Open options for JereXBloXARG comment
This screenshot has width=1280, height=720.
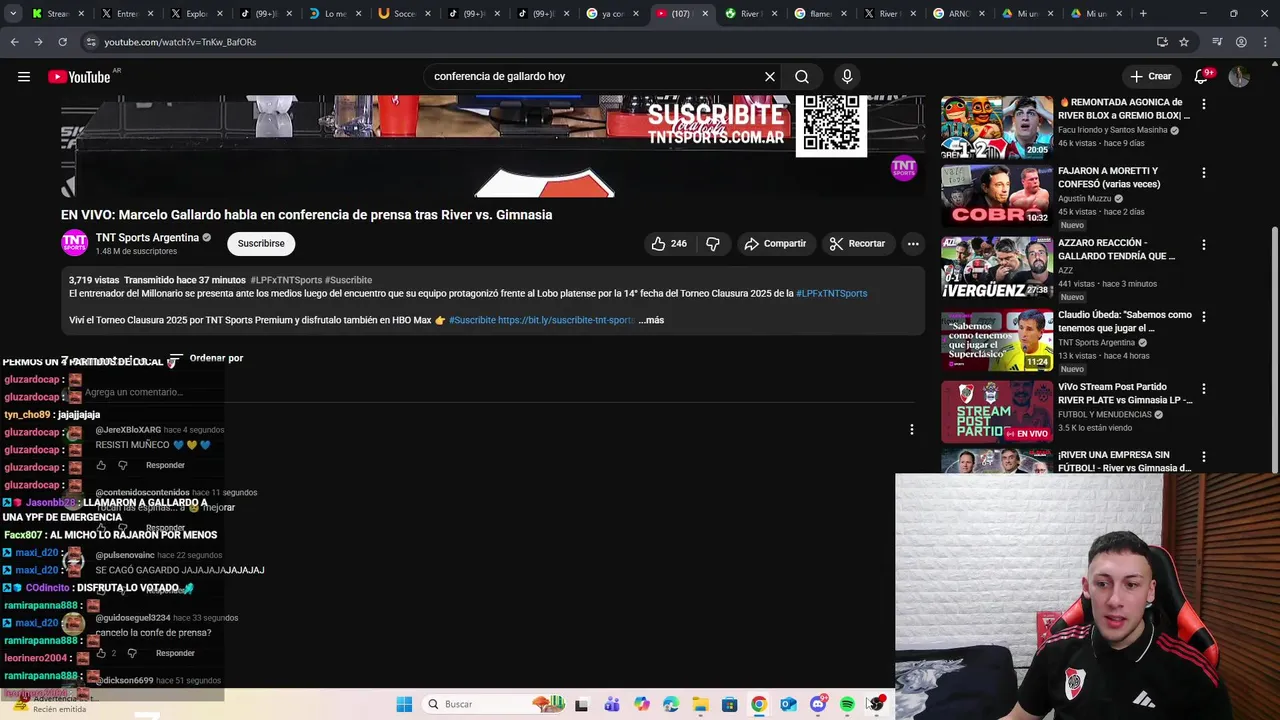pos(911,429)
